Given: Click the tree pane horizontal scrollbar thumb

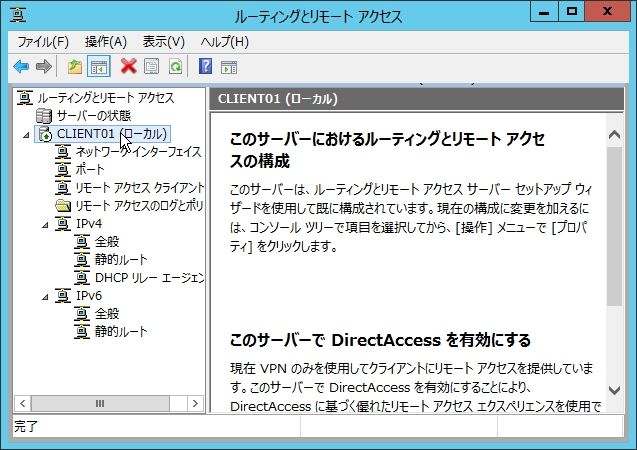Looking at the screenshot, I should click(x=100, y=403).
